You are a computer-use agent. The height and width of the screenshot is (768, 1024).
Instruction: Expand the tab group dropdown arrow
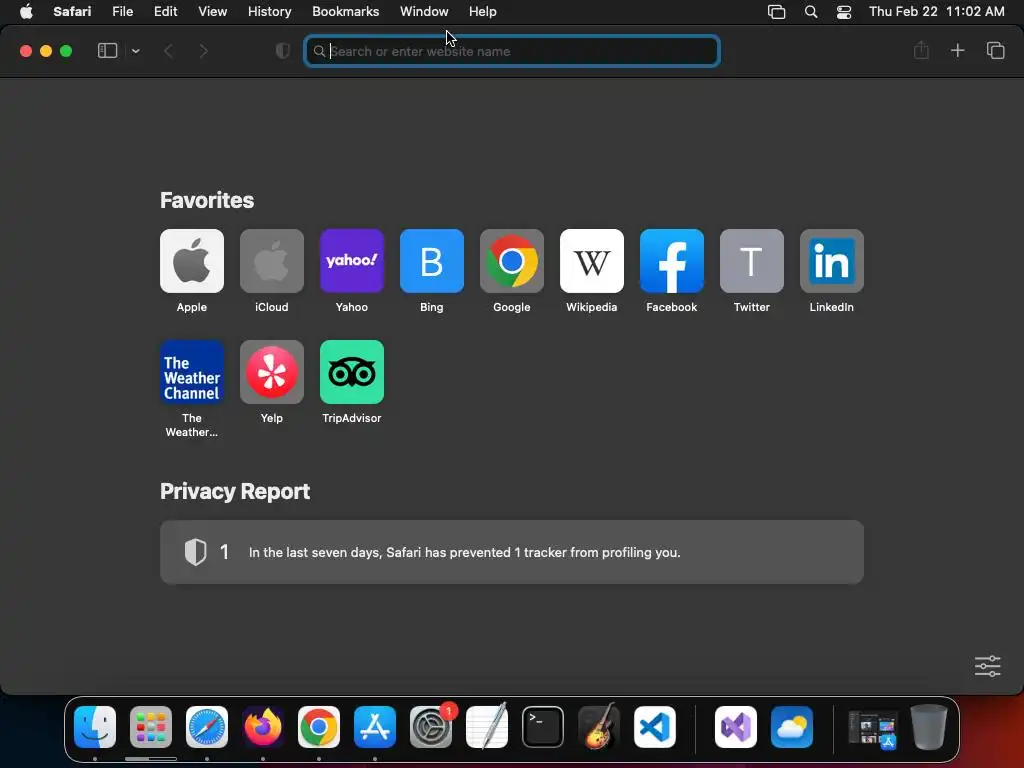click(135, 51)
